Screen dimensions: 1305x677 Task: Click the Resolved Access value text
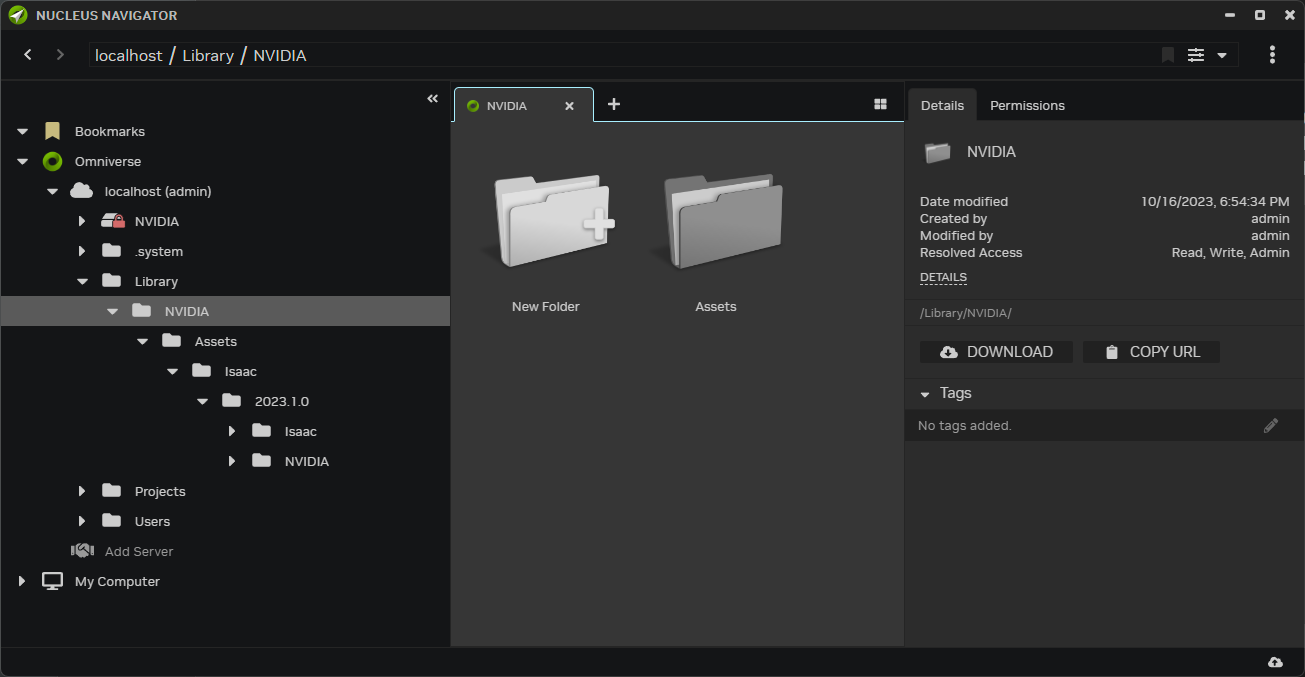1230,253
